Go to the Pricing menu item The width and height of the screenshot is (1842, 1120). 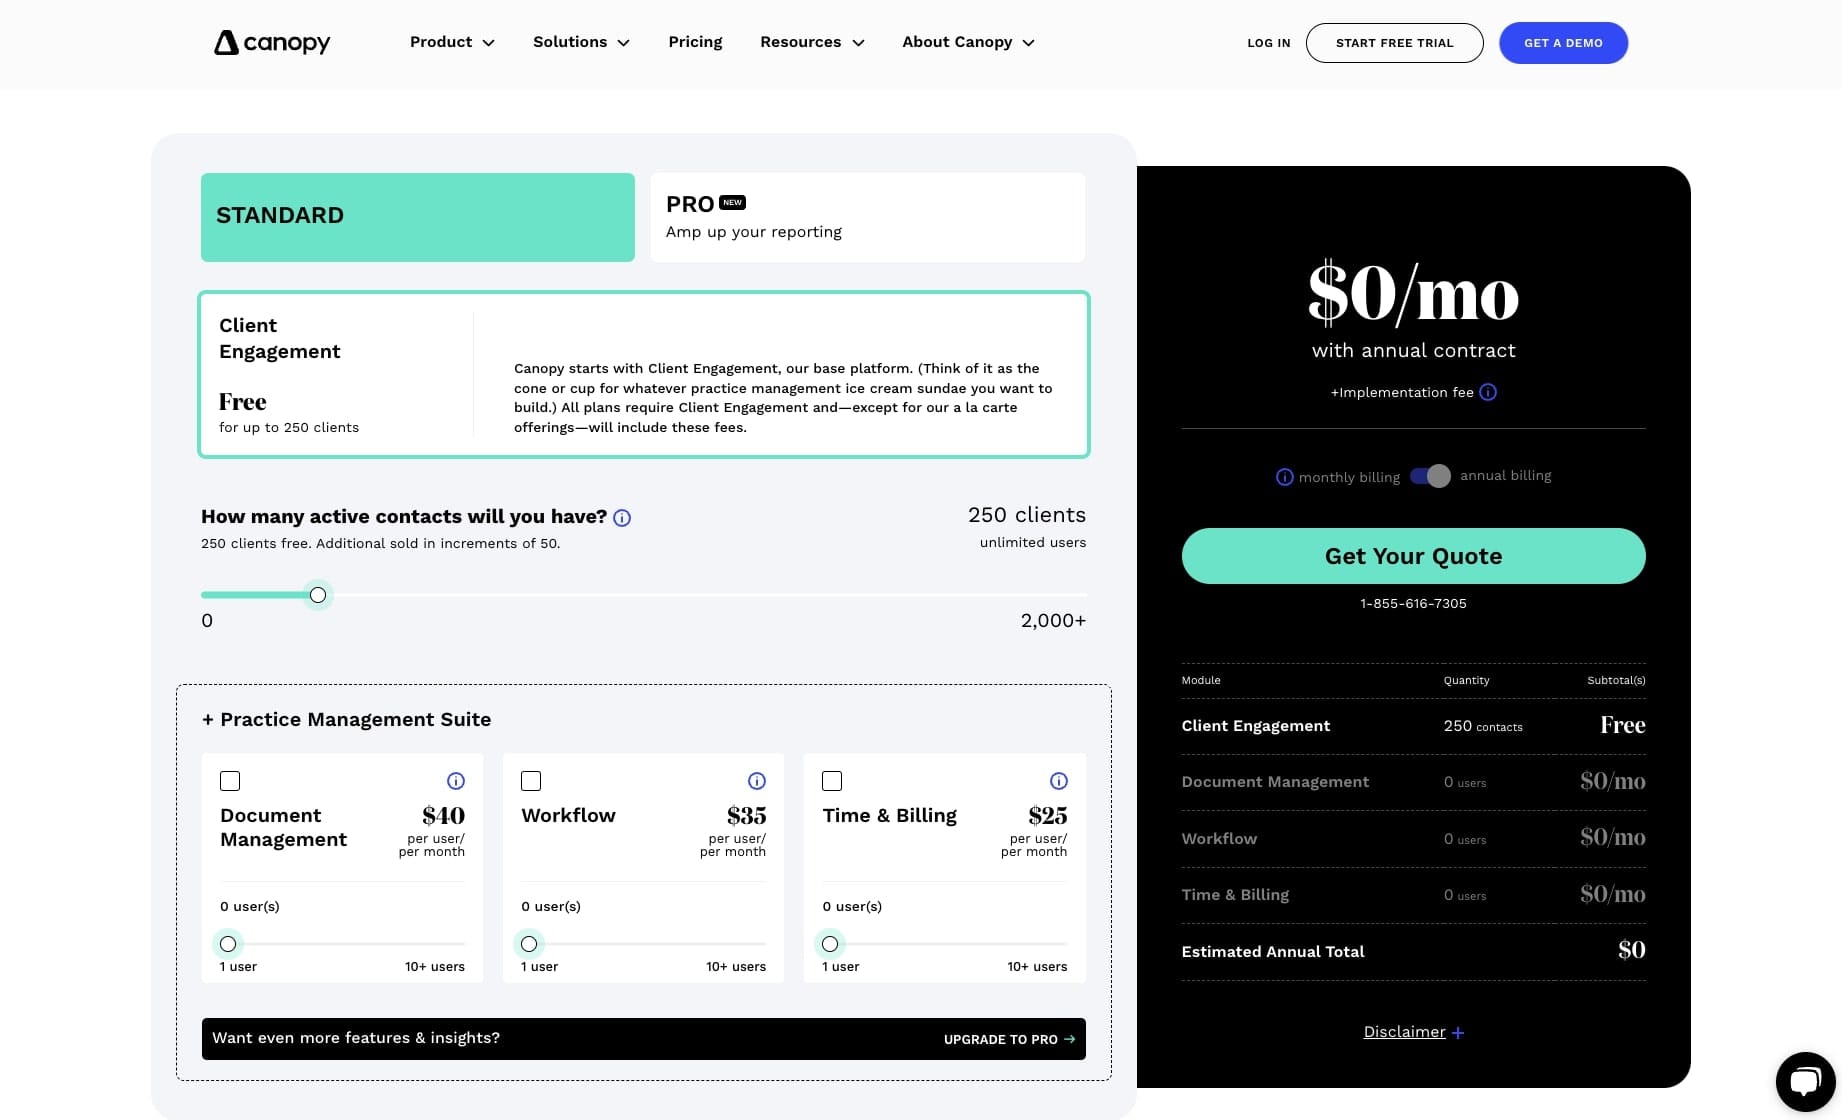point(695,42)
